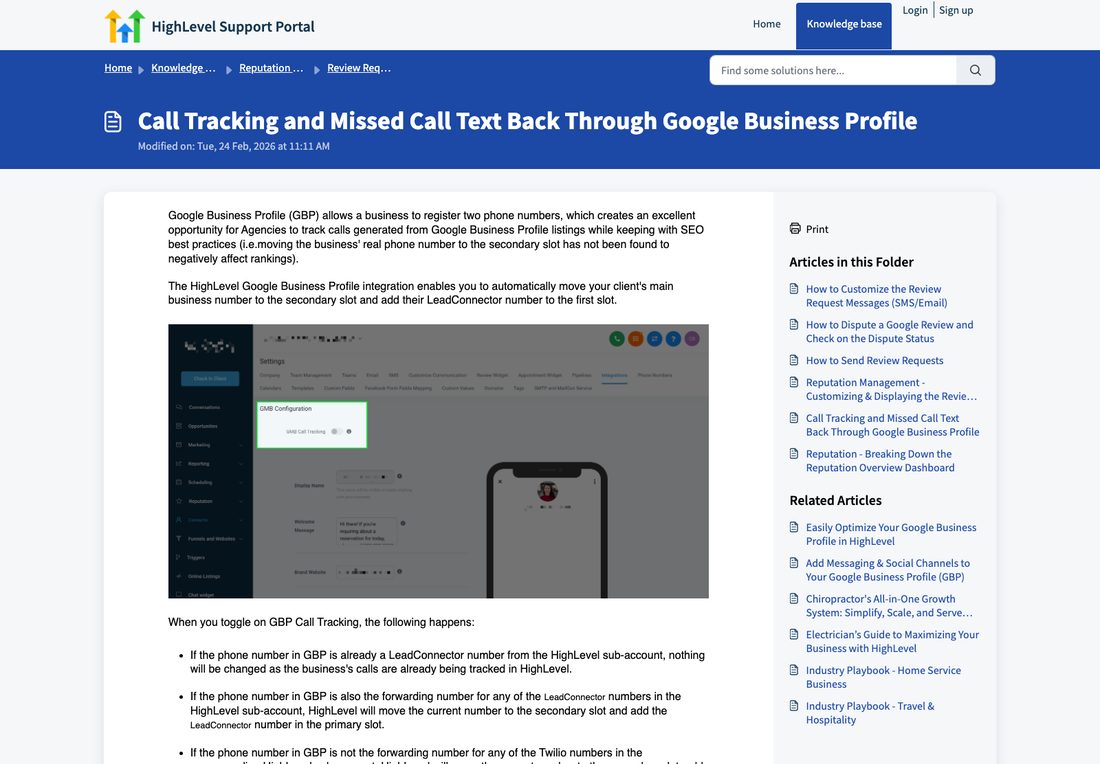Open 'Chiropractor's All-in-One Growth System' article

click(889, 605)
